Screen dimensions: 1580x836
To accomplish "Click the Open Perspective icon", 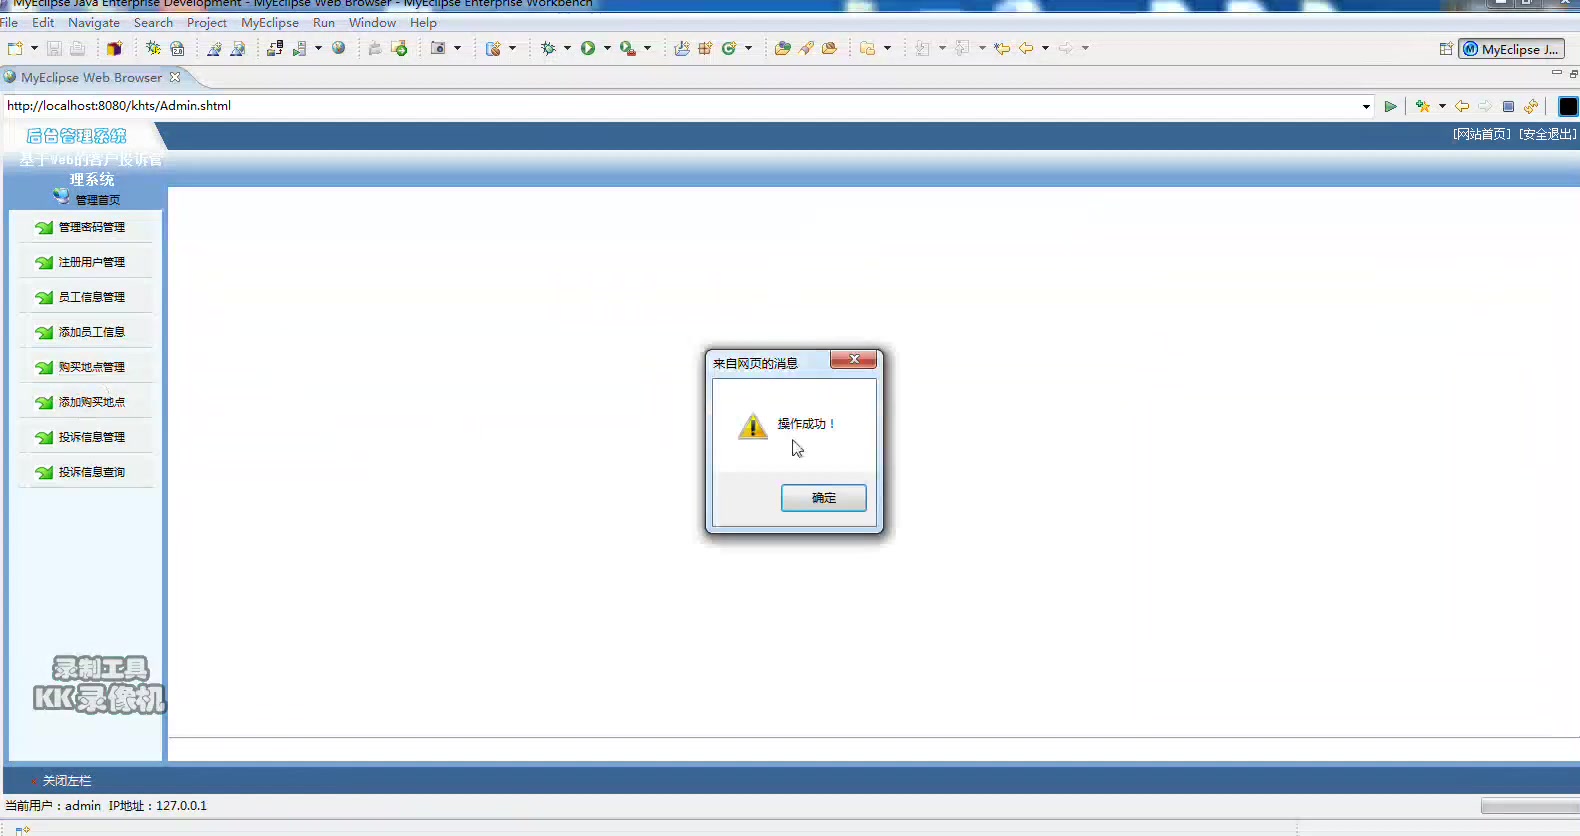I will pyautogui.click(x=1446, y=49).
